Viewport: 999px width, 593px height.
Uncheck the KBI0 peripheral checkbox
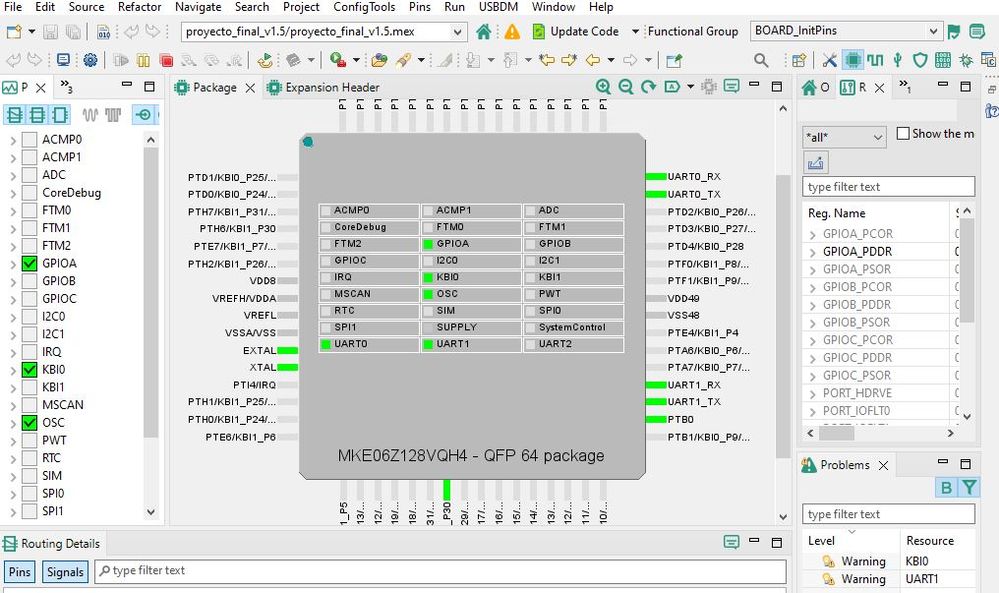29,369
